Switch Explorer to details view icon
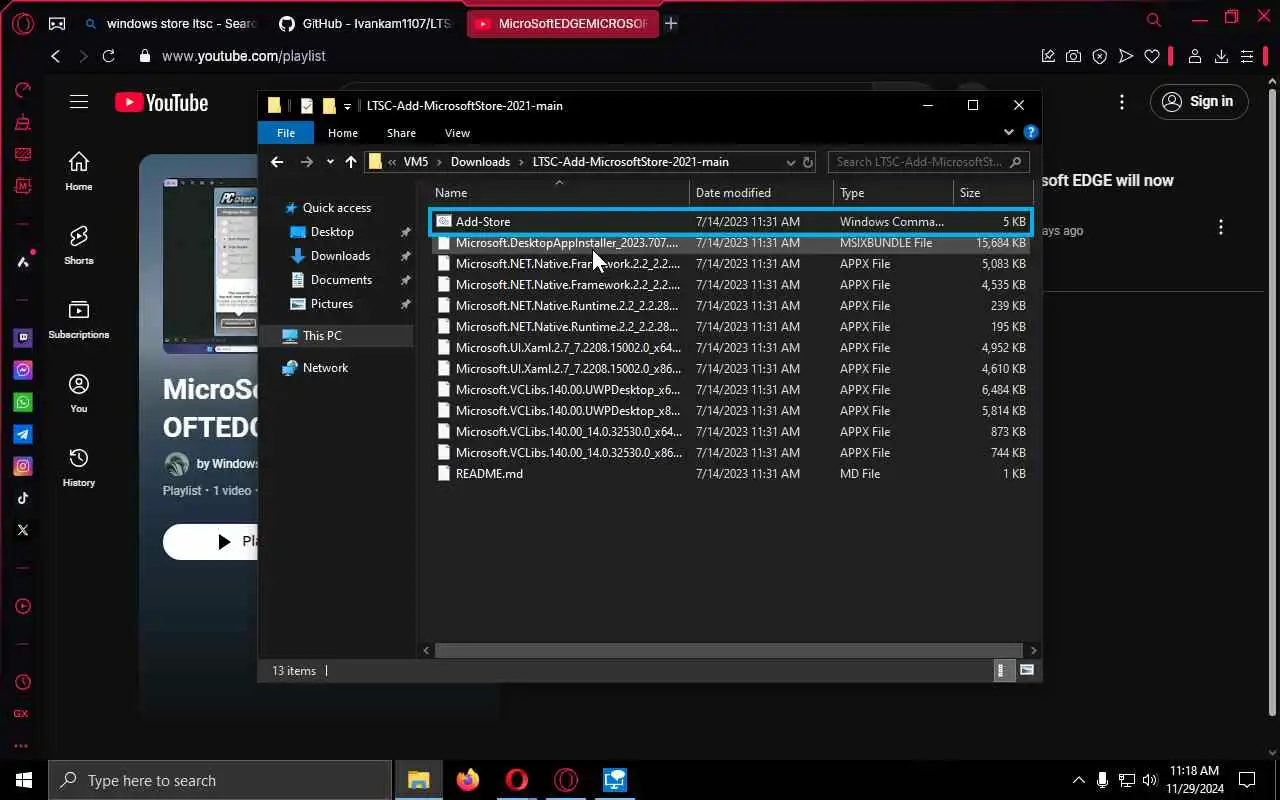 tap(1001, 671)
